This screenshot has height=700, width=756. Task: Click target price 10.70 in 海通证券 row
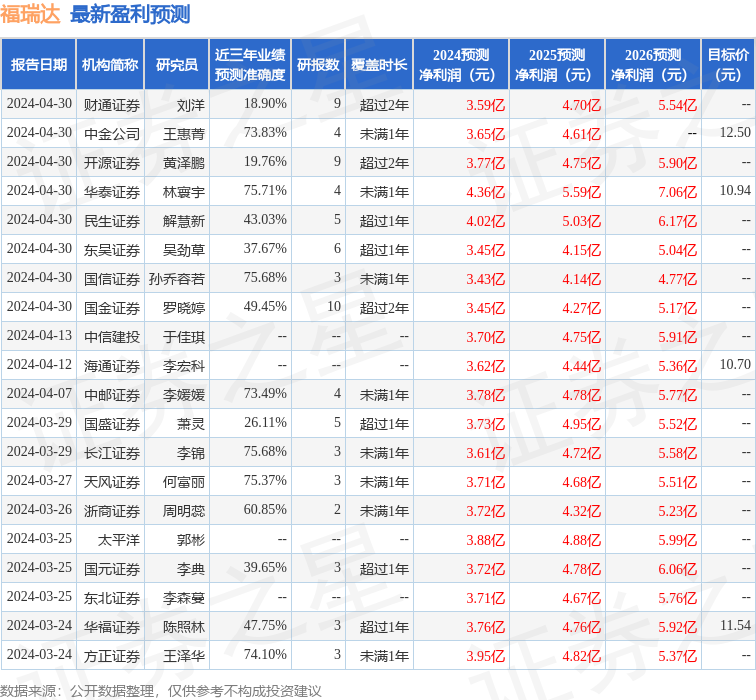(735, 364)
